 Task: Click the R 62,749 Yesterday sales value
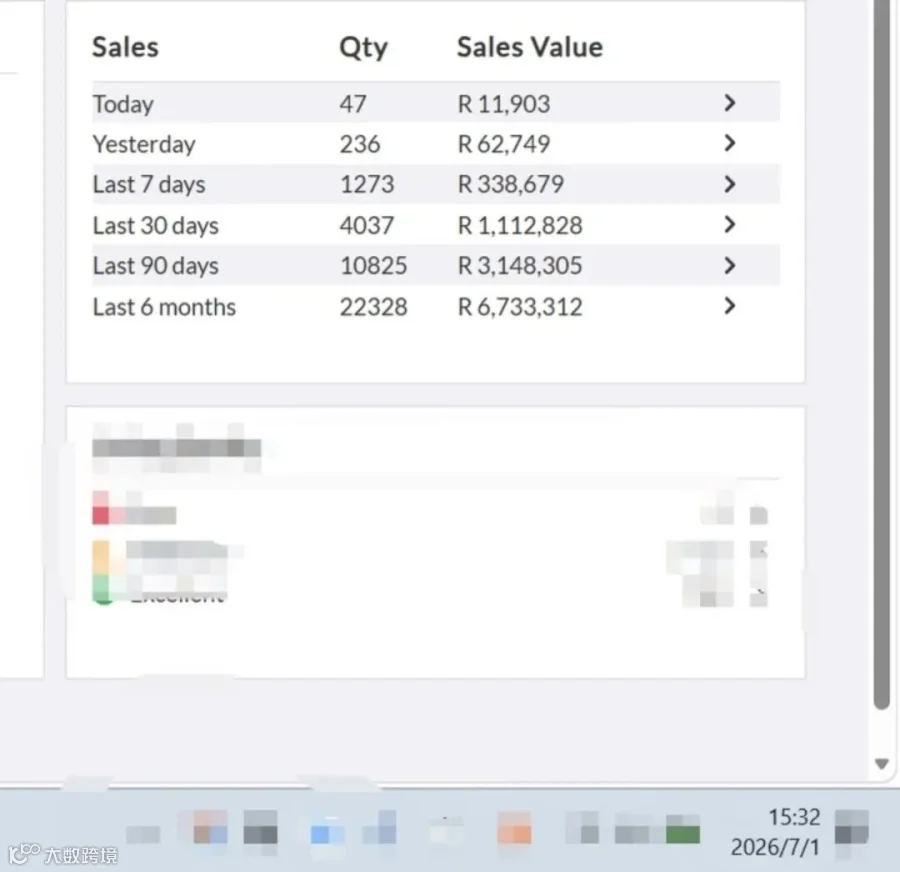[x=504, y=144]
